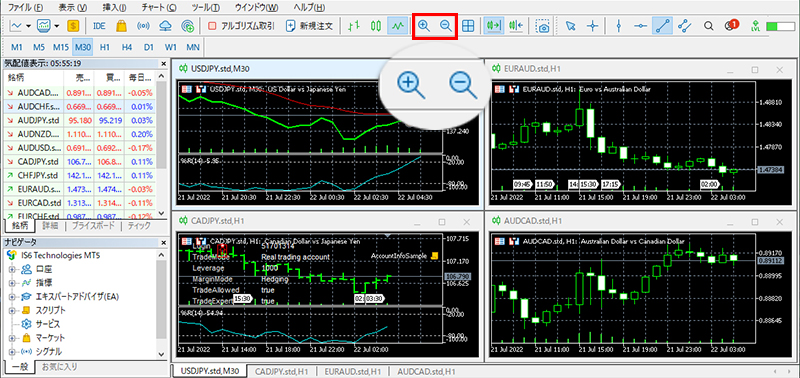Open the chart type dropdown arrow
This screenshot has width=800, height=378.
pyautogui.click(x=28, y=26)
